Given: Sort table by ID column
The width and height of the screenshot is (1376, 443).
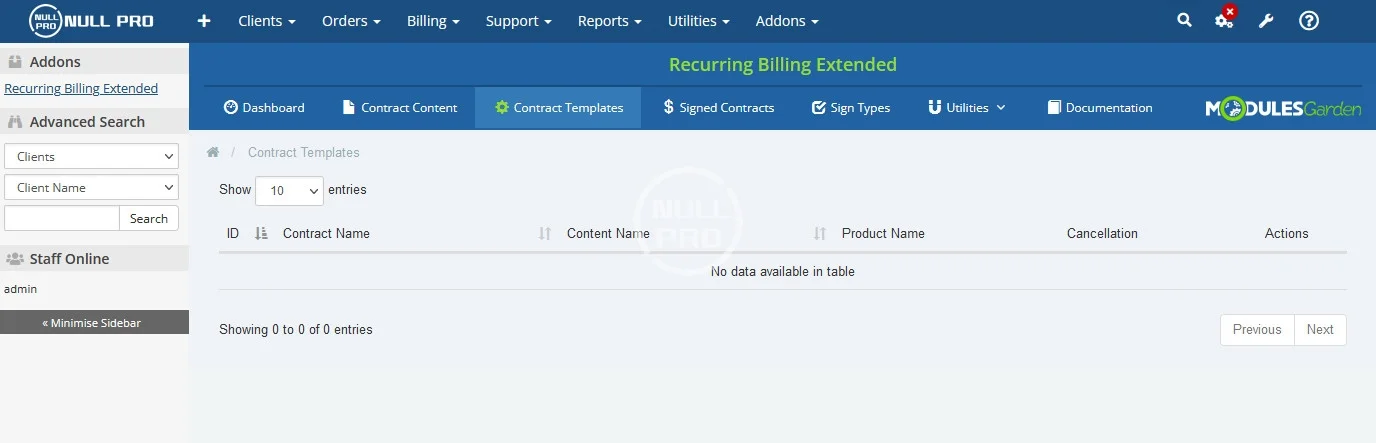Looking at the screenshot, I should point(247,234).
